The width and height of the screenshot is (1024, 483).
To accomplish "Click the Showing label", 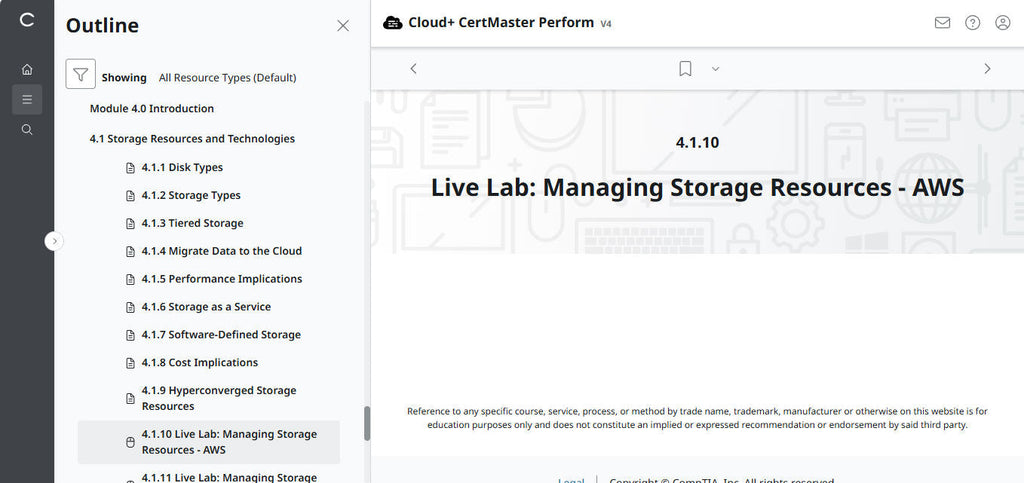I will click(124, 78).
